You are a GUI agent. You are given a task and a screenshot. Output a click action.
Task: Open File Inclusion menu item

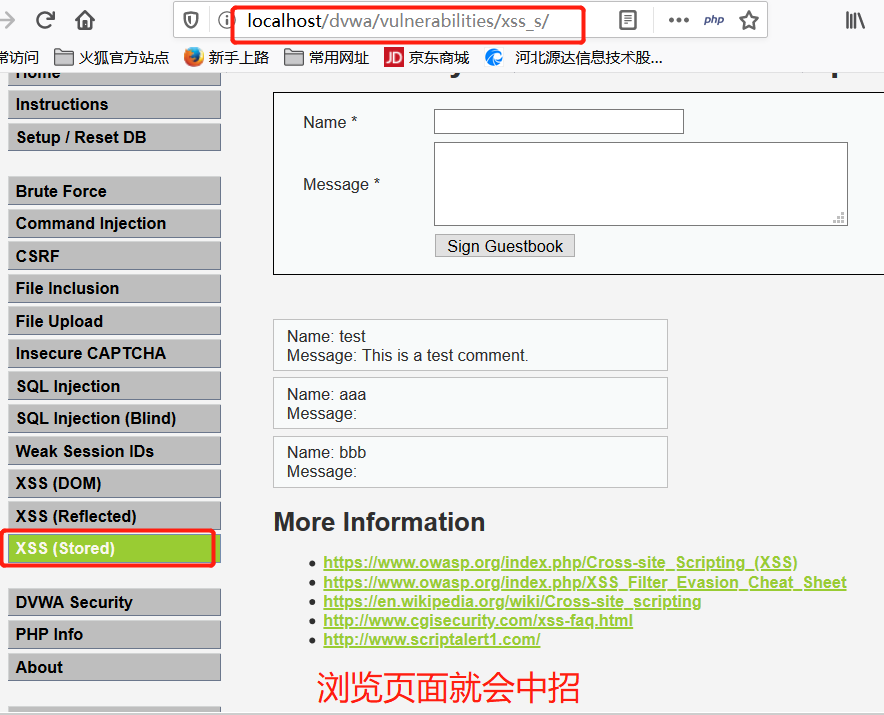[114, 289]
